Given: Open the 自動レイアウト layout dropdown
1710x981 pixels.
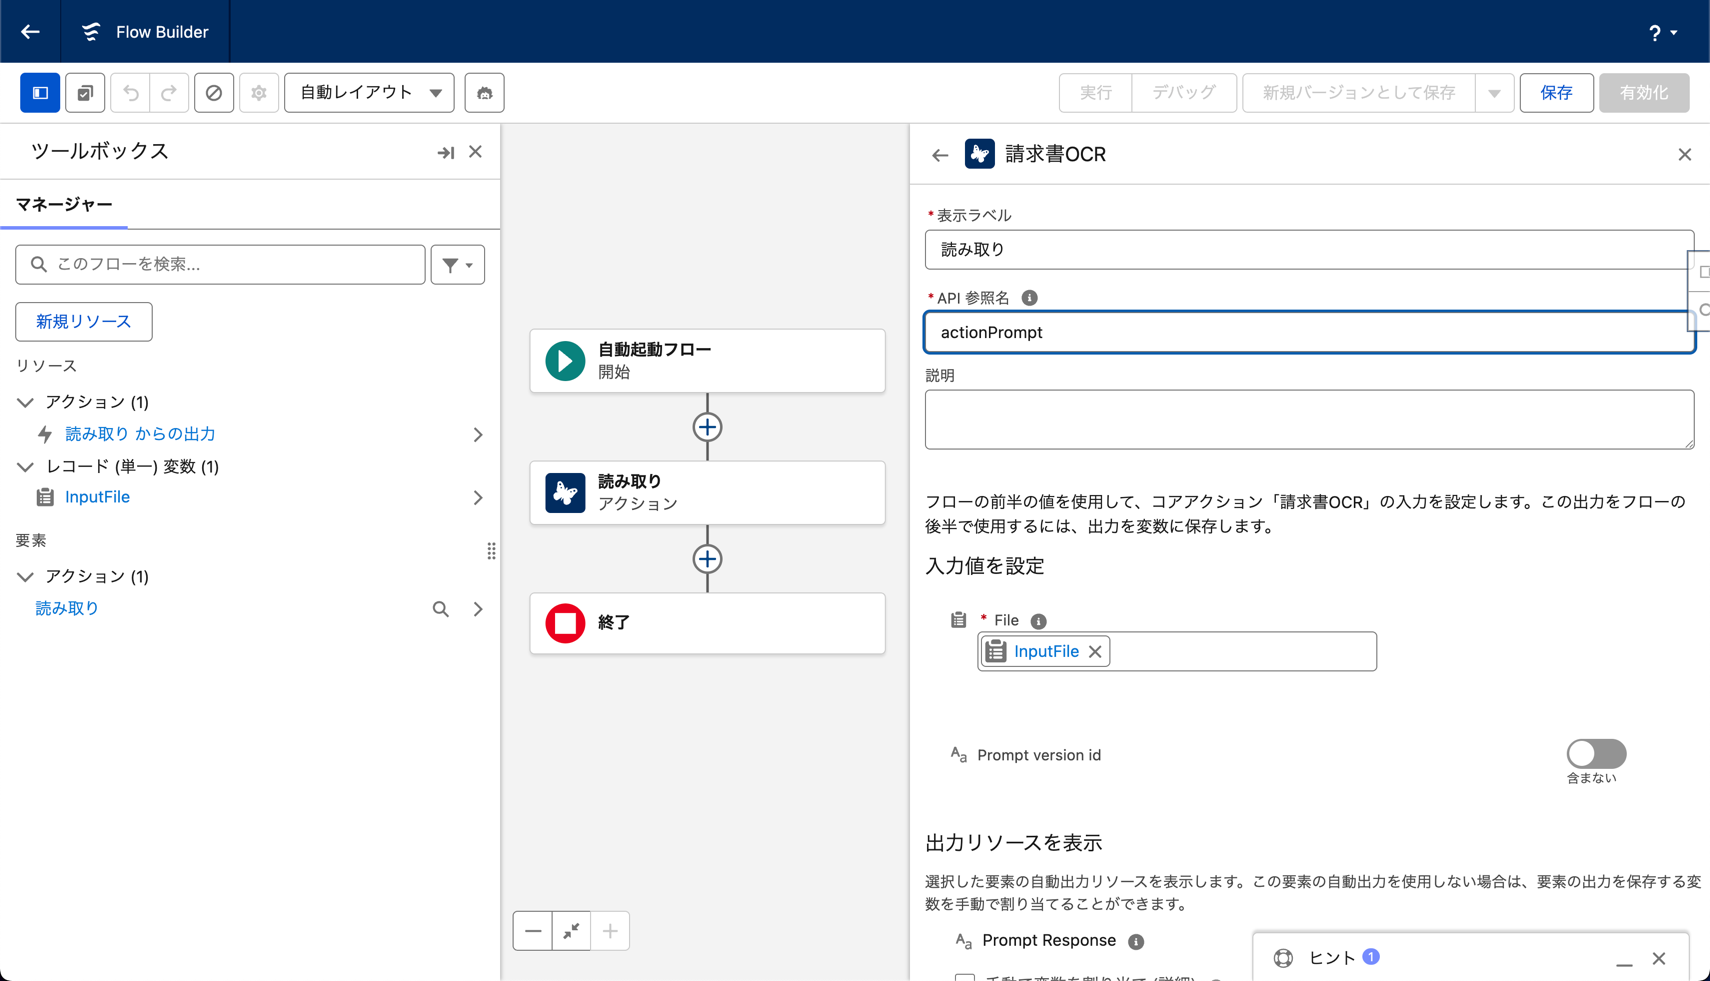Looking at the screenshot, I should [369, 93].
